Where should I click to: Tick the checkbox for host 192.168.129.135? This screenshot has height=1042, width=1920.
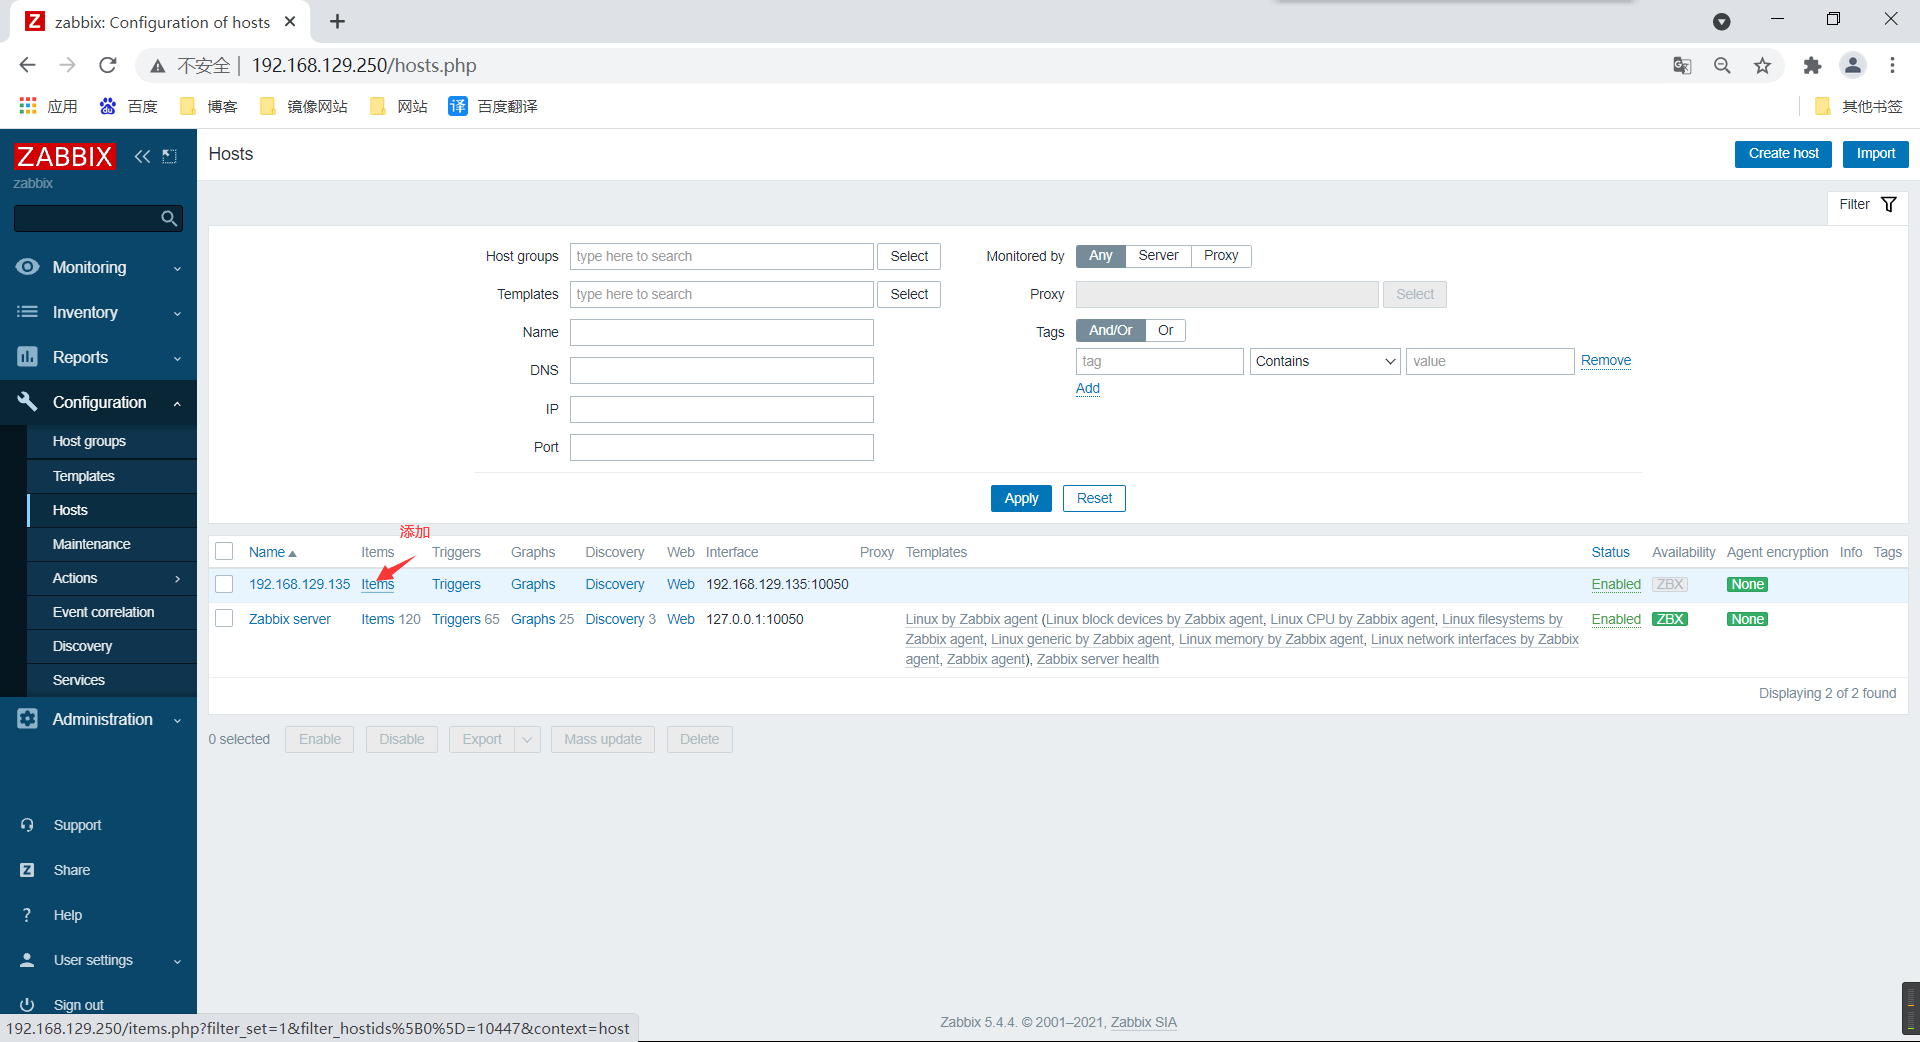point(224,584)
